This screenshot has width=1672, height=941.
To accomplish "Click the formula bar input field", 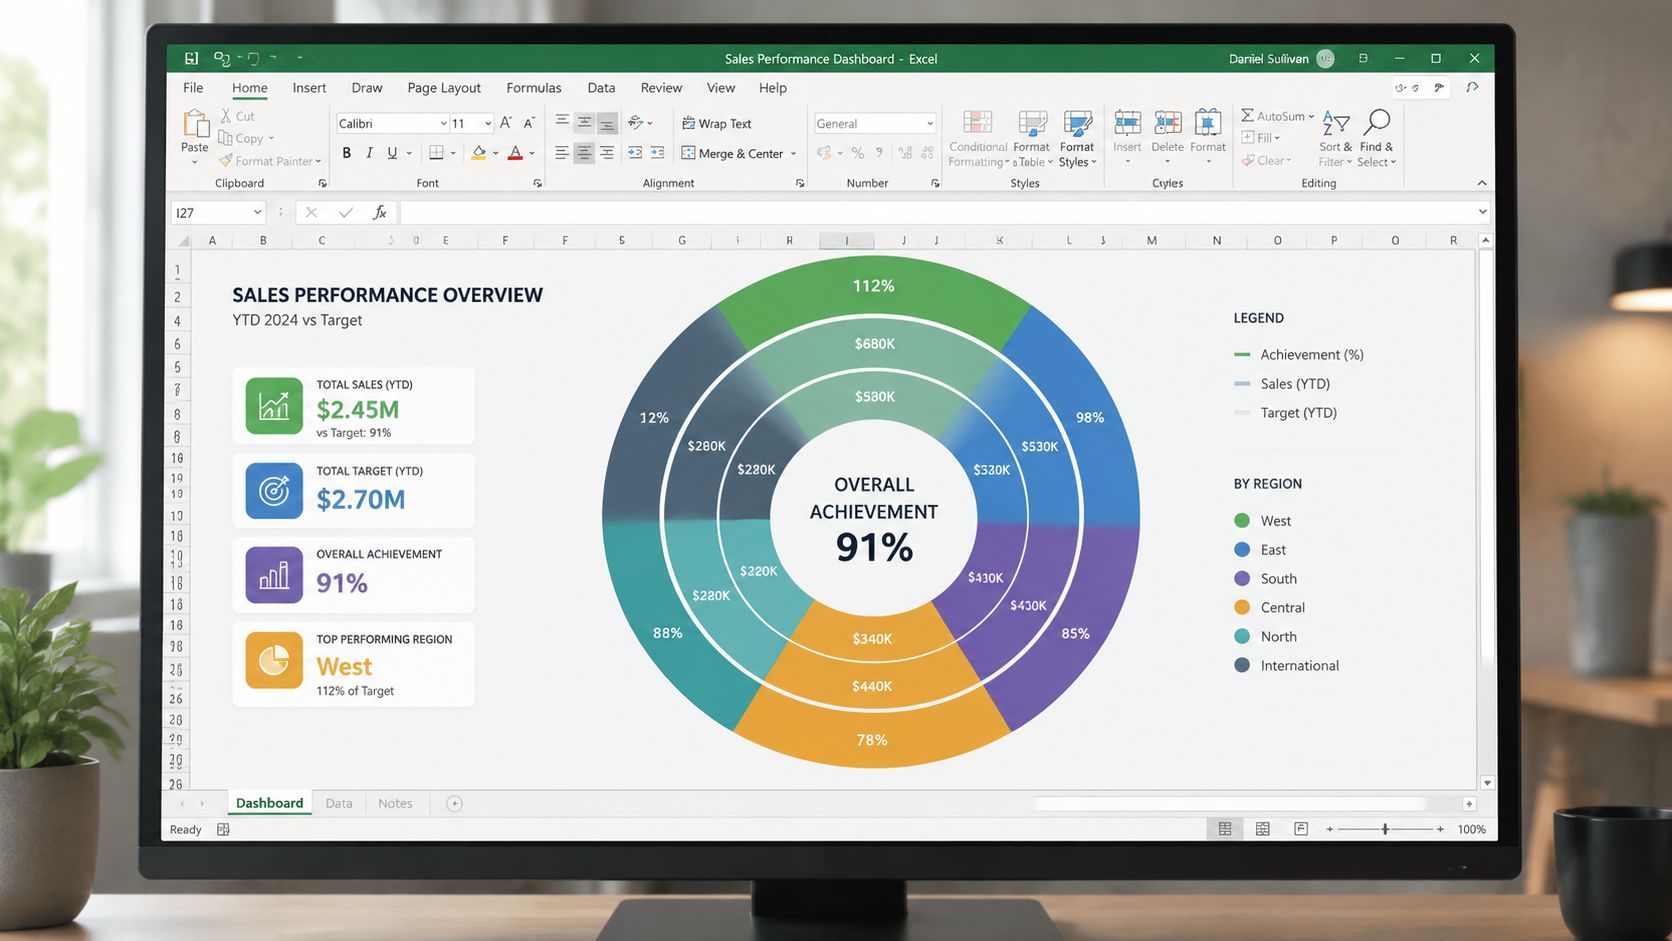I will 937,212.
